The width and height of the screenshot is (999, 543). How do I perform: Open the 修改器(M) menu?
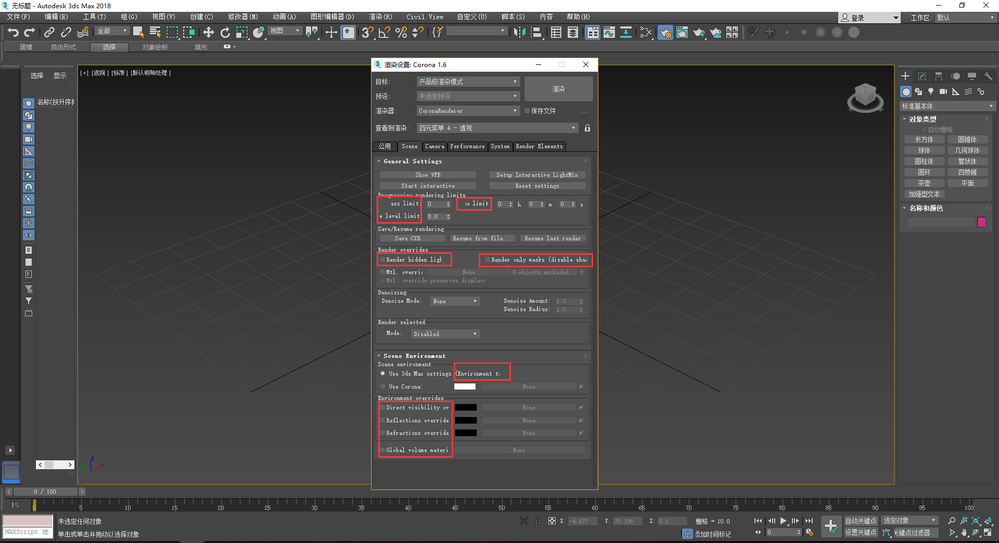point(243,17)
